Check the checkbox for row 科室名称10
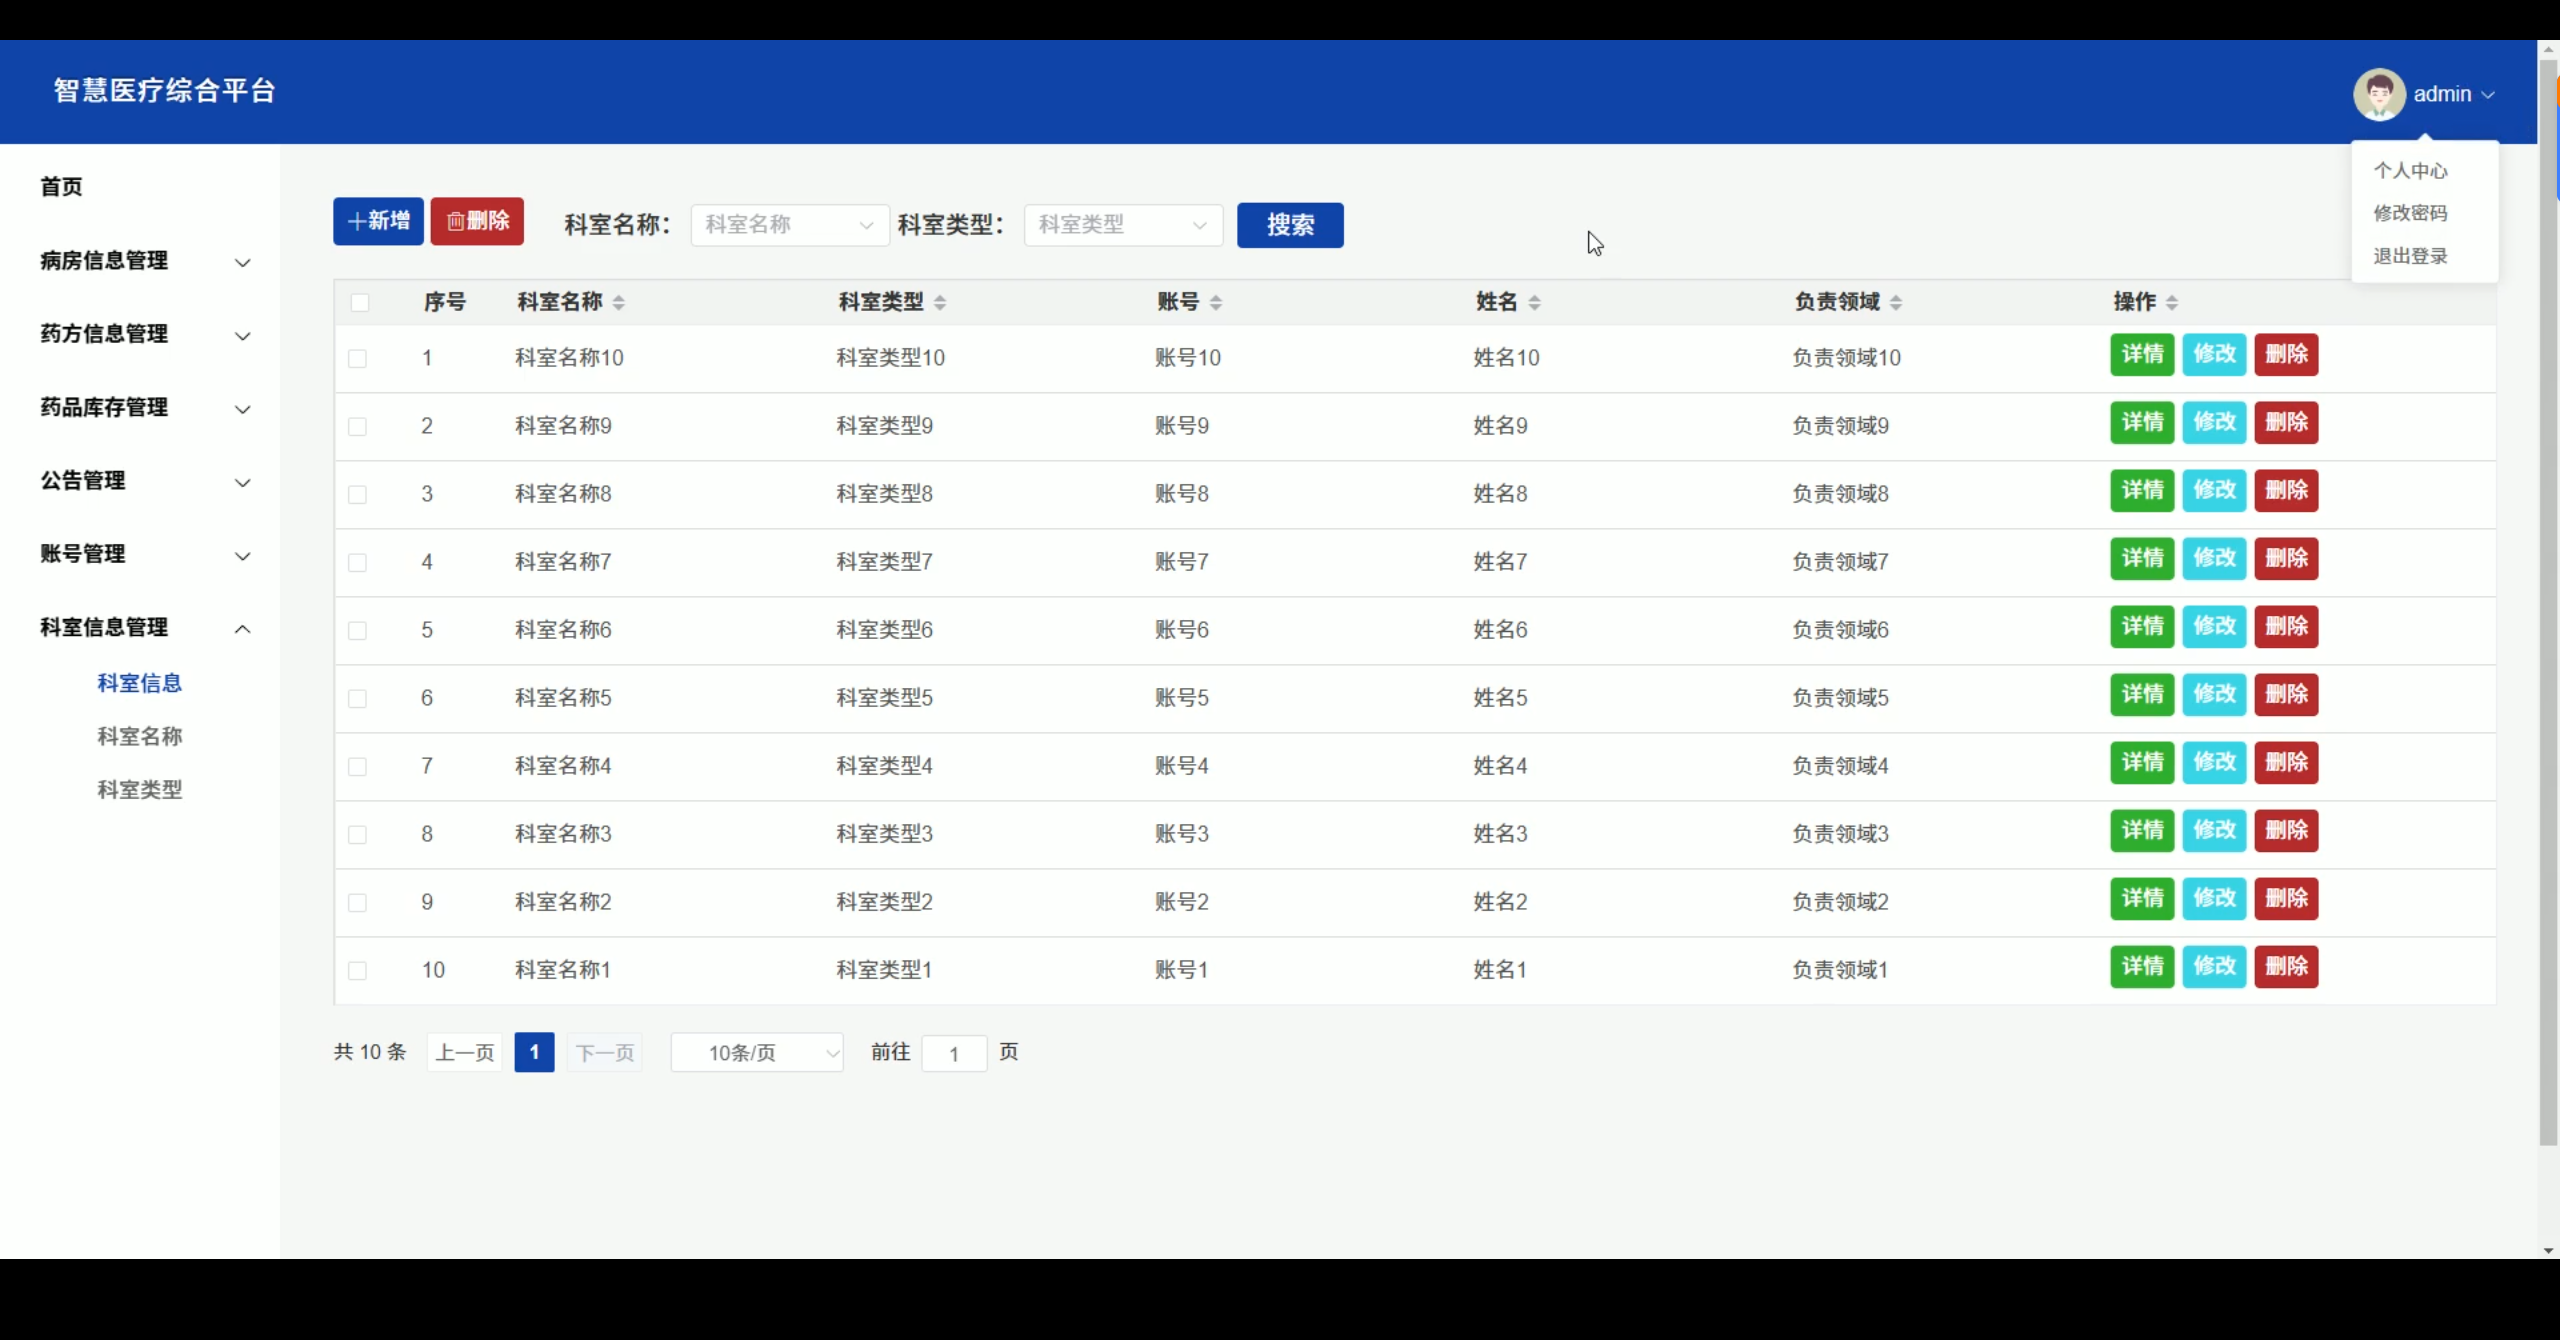The height and width of the screenshot is (1340, 2560). tap(358, 357)
